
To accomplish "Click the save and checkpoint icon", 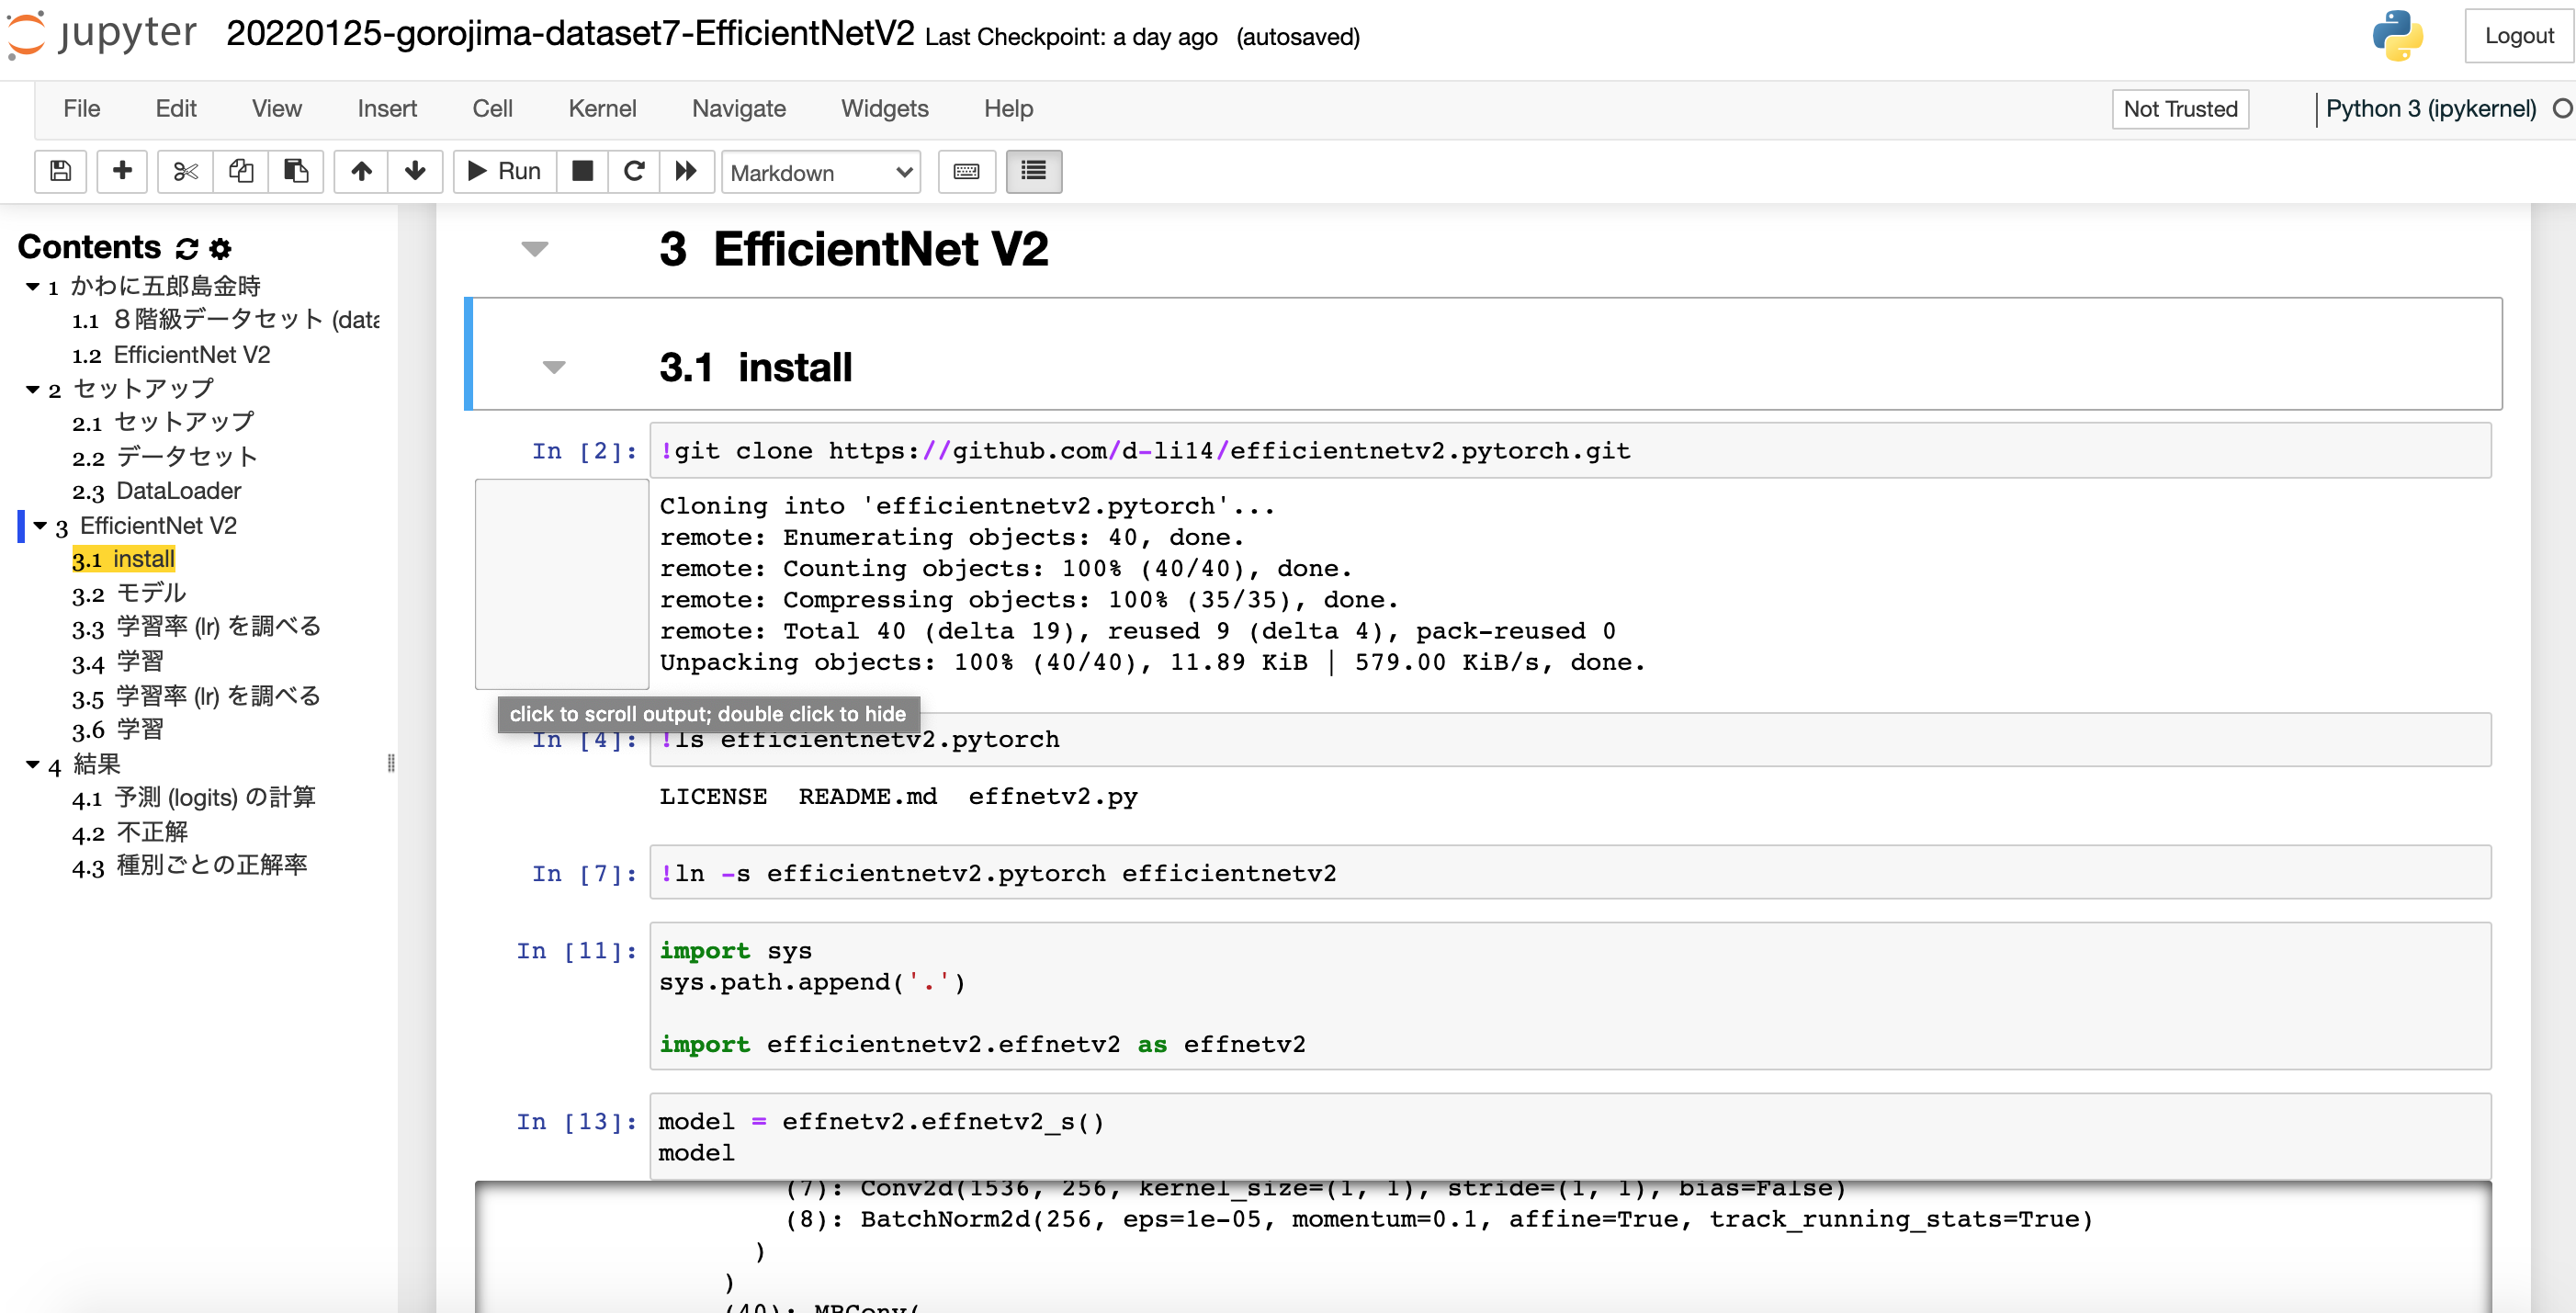I will 60,171.
